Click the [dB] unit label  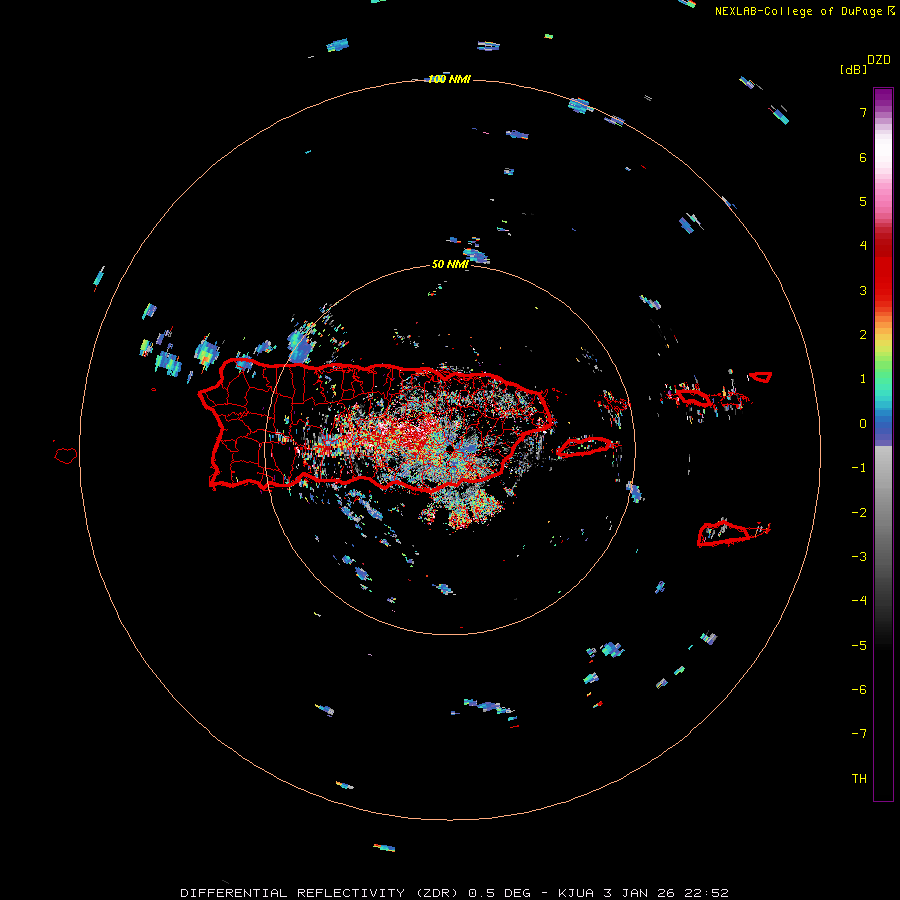click(x=853, y=69)
